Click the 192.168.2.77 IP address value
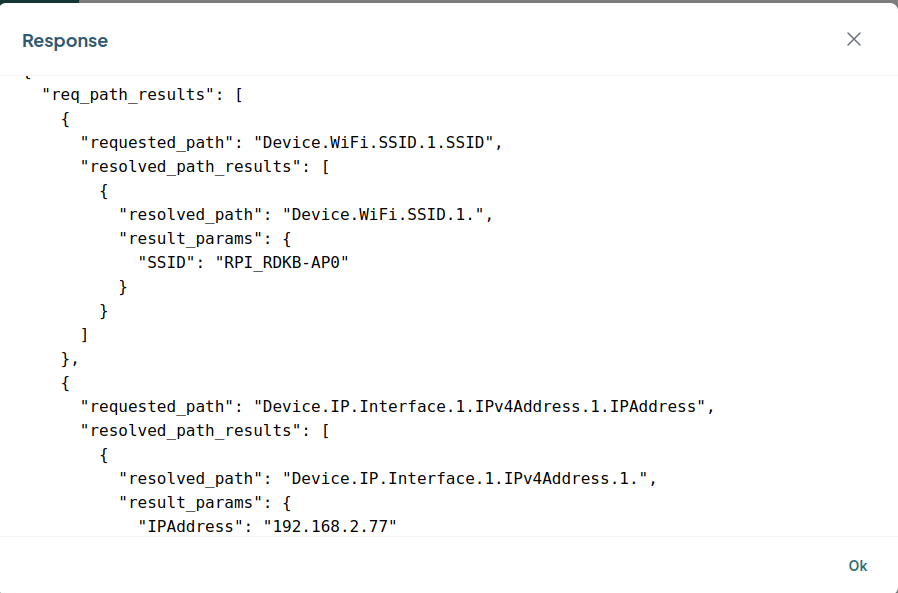The width and height of the screenshot is (898, 593). pos(330,527)
